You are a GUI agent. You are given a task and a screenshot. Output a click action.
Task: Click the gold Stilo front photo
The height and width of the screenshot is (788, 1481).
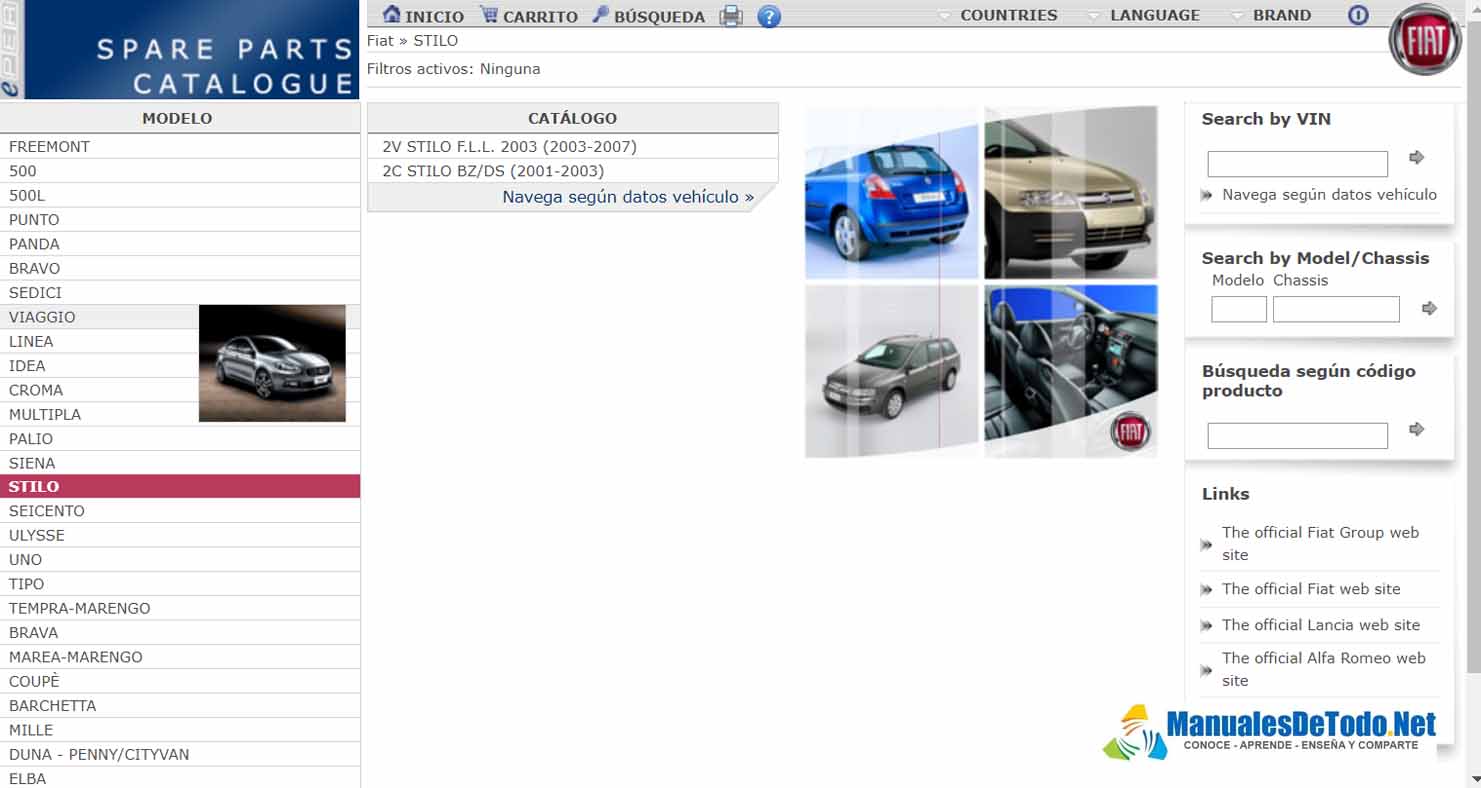(1071, 193)
